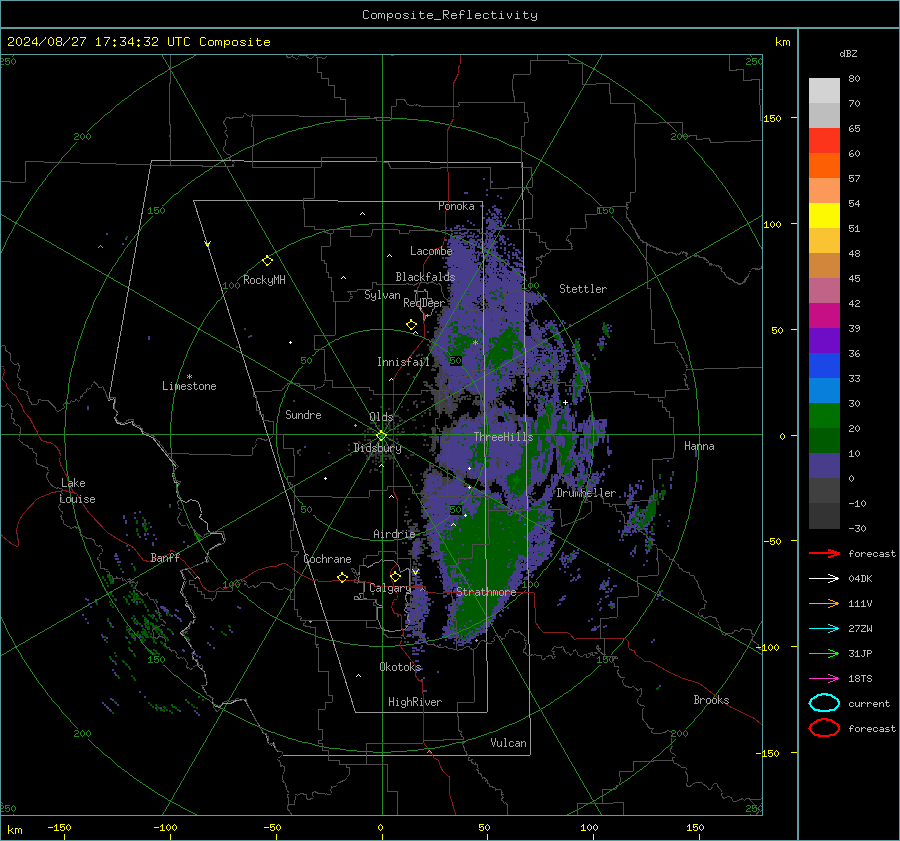Pick the bright green 30-20 dBZ swatch

click(824, 416)
